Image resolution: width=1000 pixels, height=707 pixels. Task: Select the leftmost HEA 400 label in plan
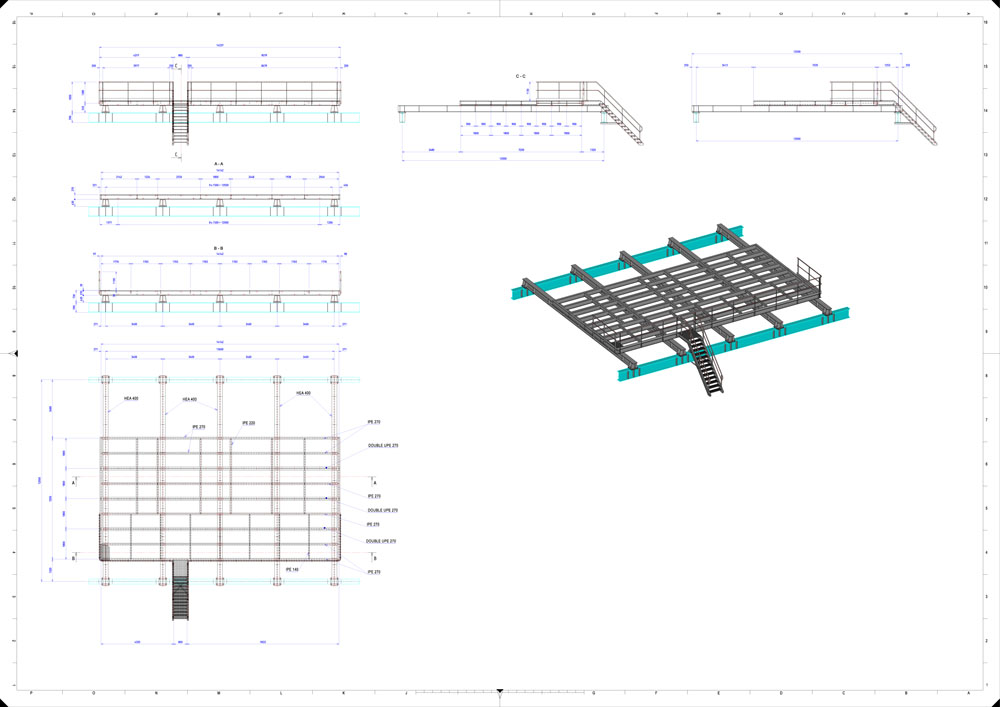tap(131, 398)
